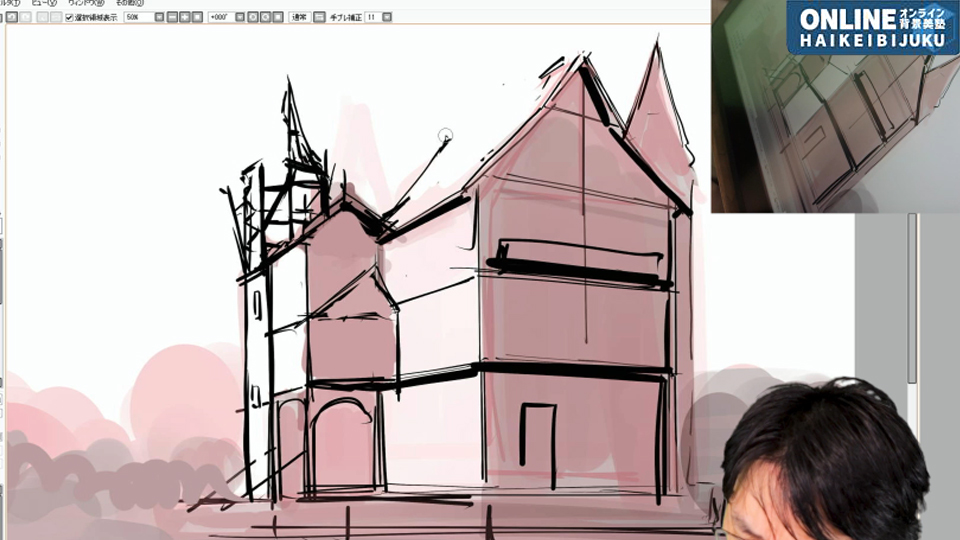Click the +000° rotation angle field
The image size is (960, 540).
[x=221, y=17]
